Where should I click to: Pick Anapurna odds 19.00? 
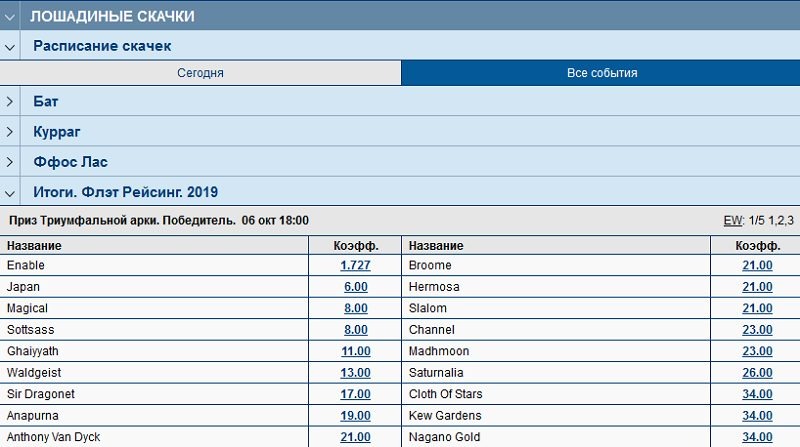coord(355,416)
